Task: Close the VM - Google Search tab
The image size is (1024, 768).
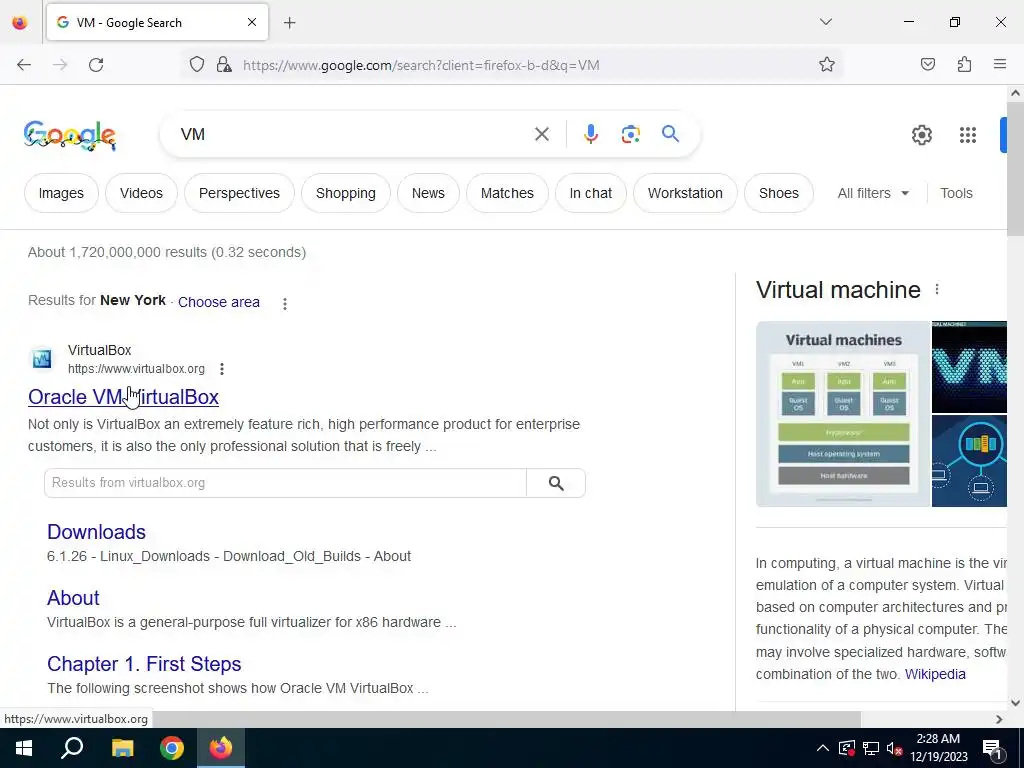Action: point(252,22)
